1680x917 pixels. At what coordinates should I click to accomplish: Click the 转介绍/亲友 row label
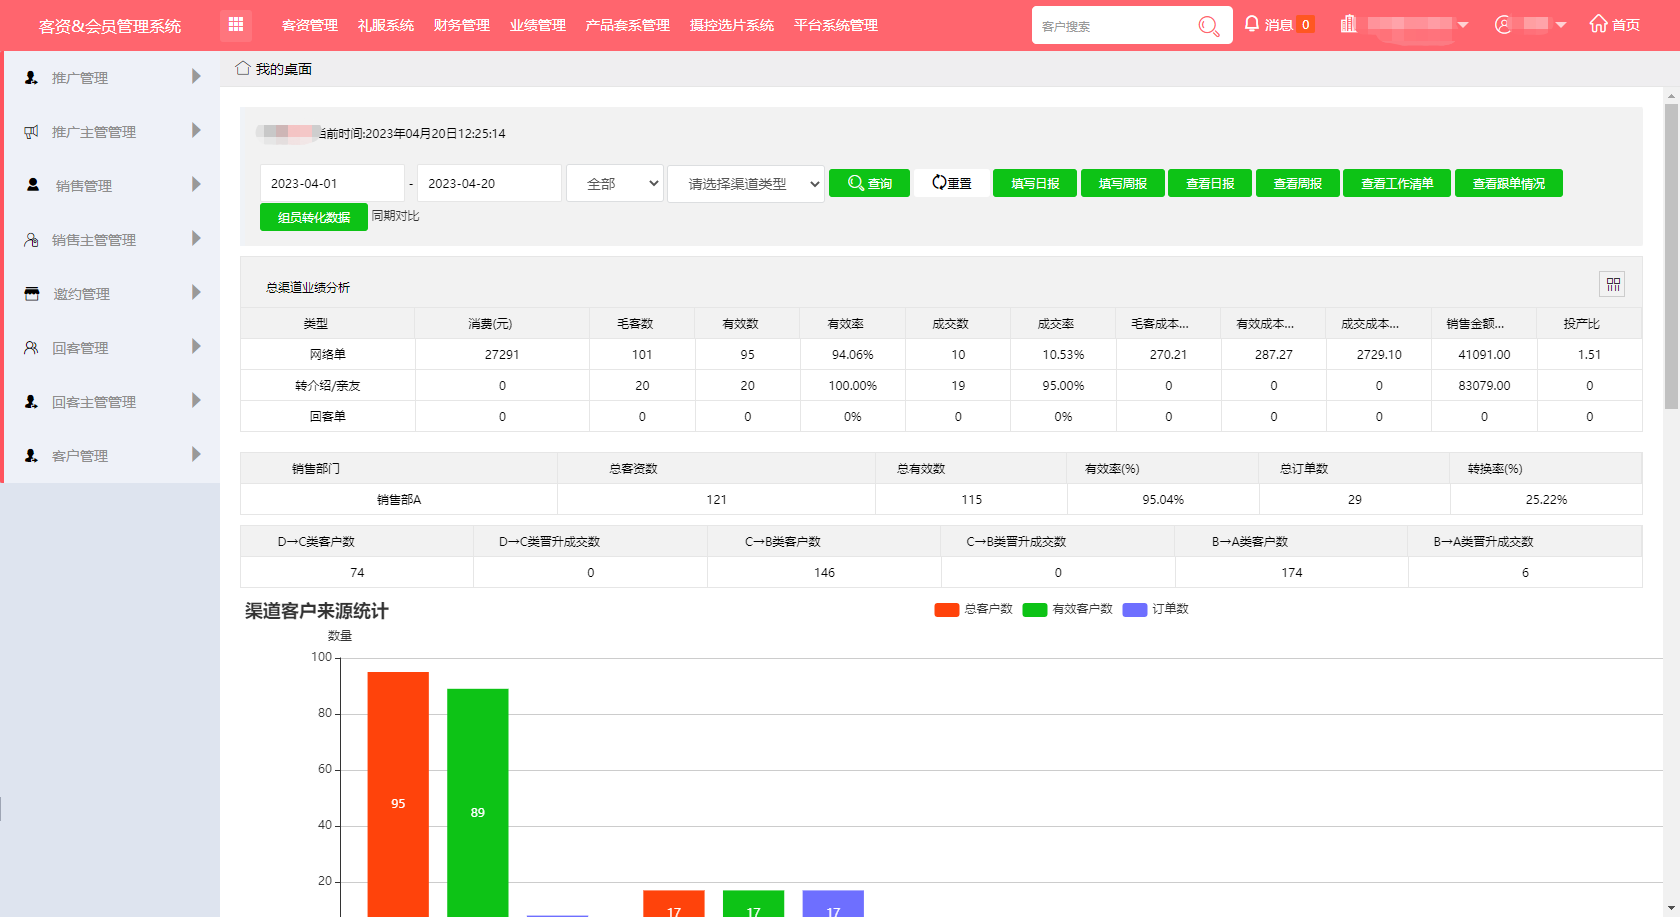click(328, 385)
